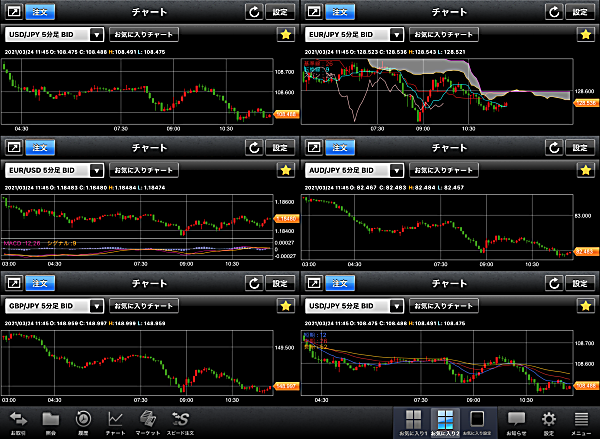Click 注文 on USD/JPY moving-average panel

click(340, 283)
